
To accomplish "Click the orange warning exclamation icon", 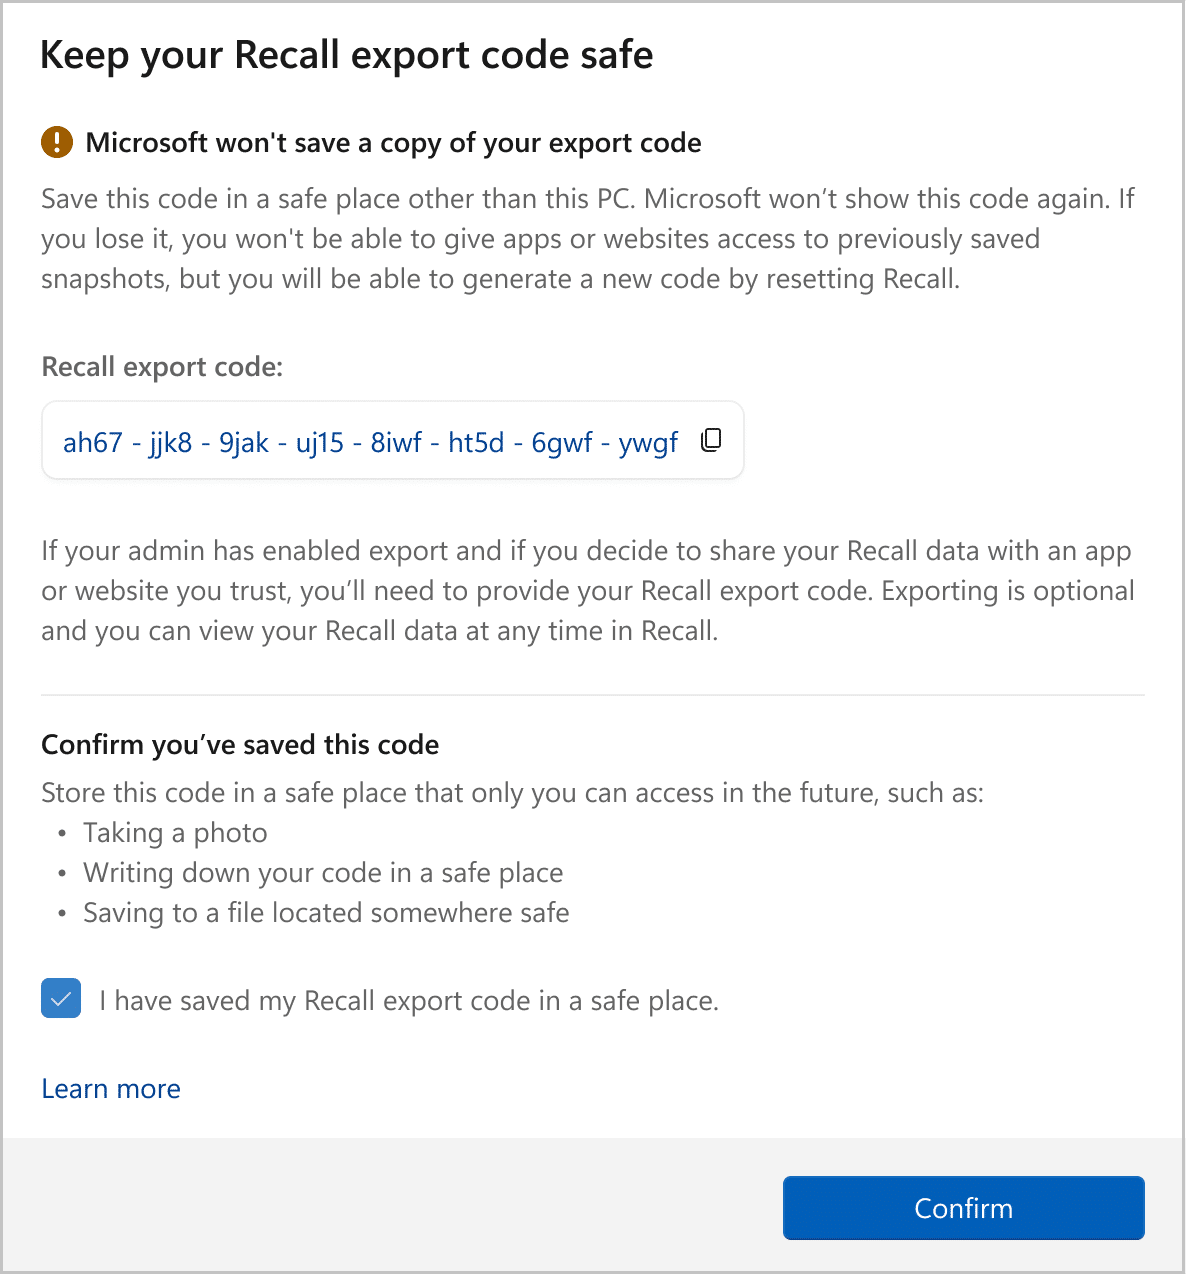I will [57, 142].
